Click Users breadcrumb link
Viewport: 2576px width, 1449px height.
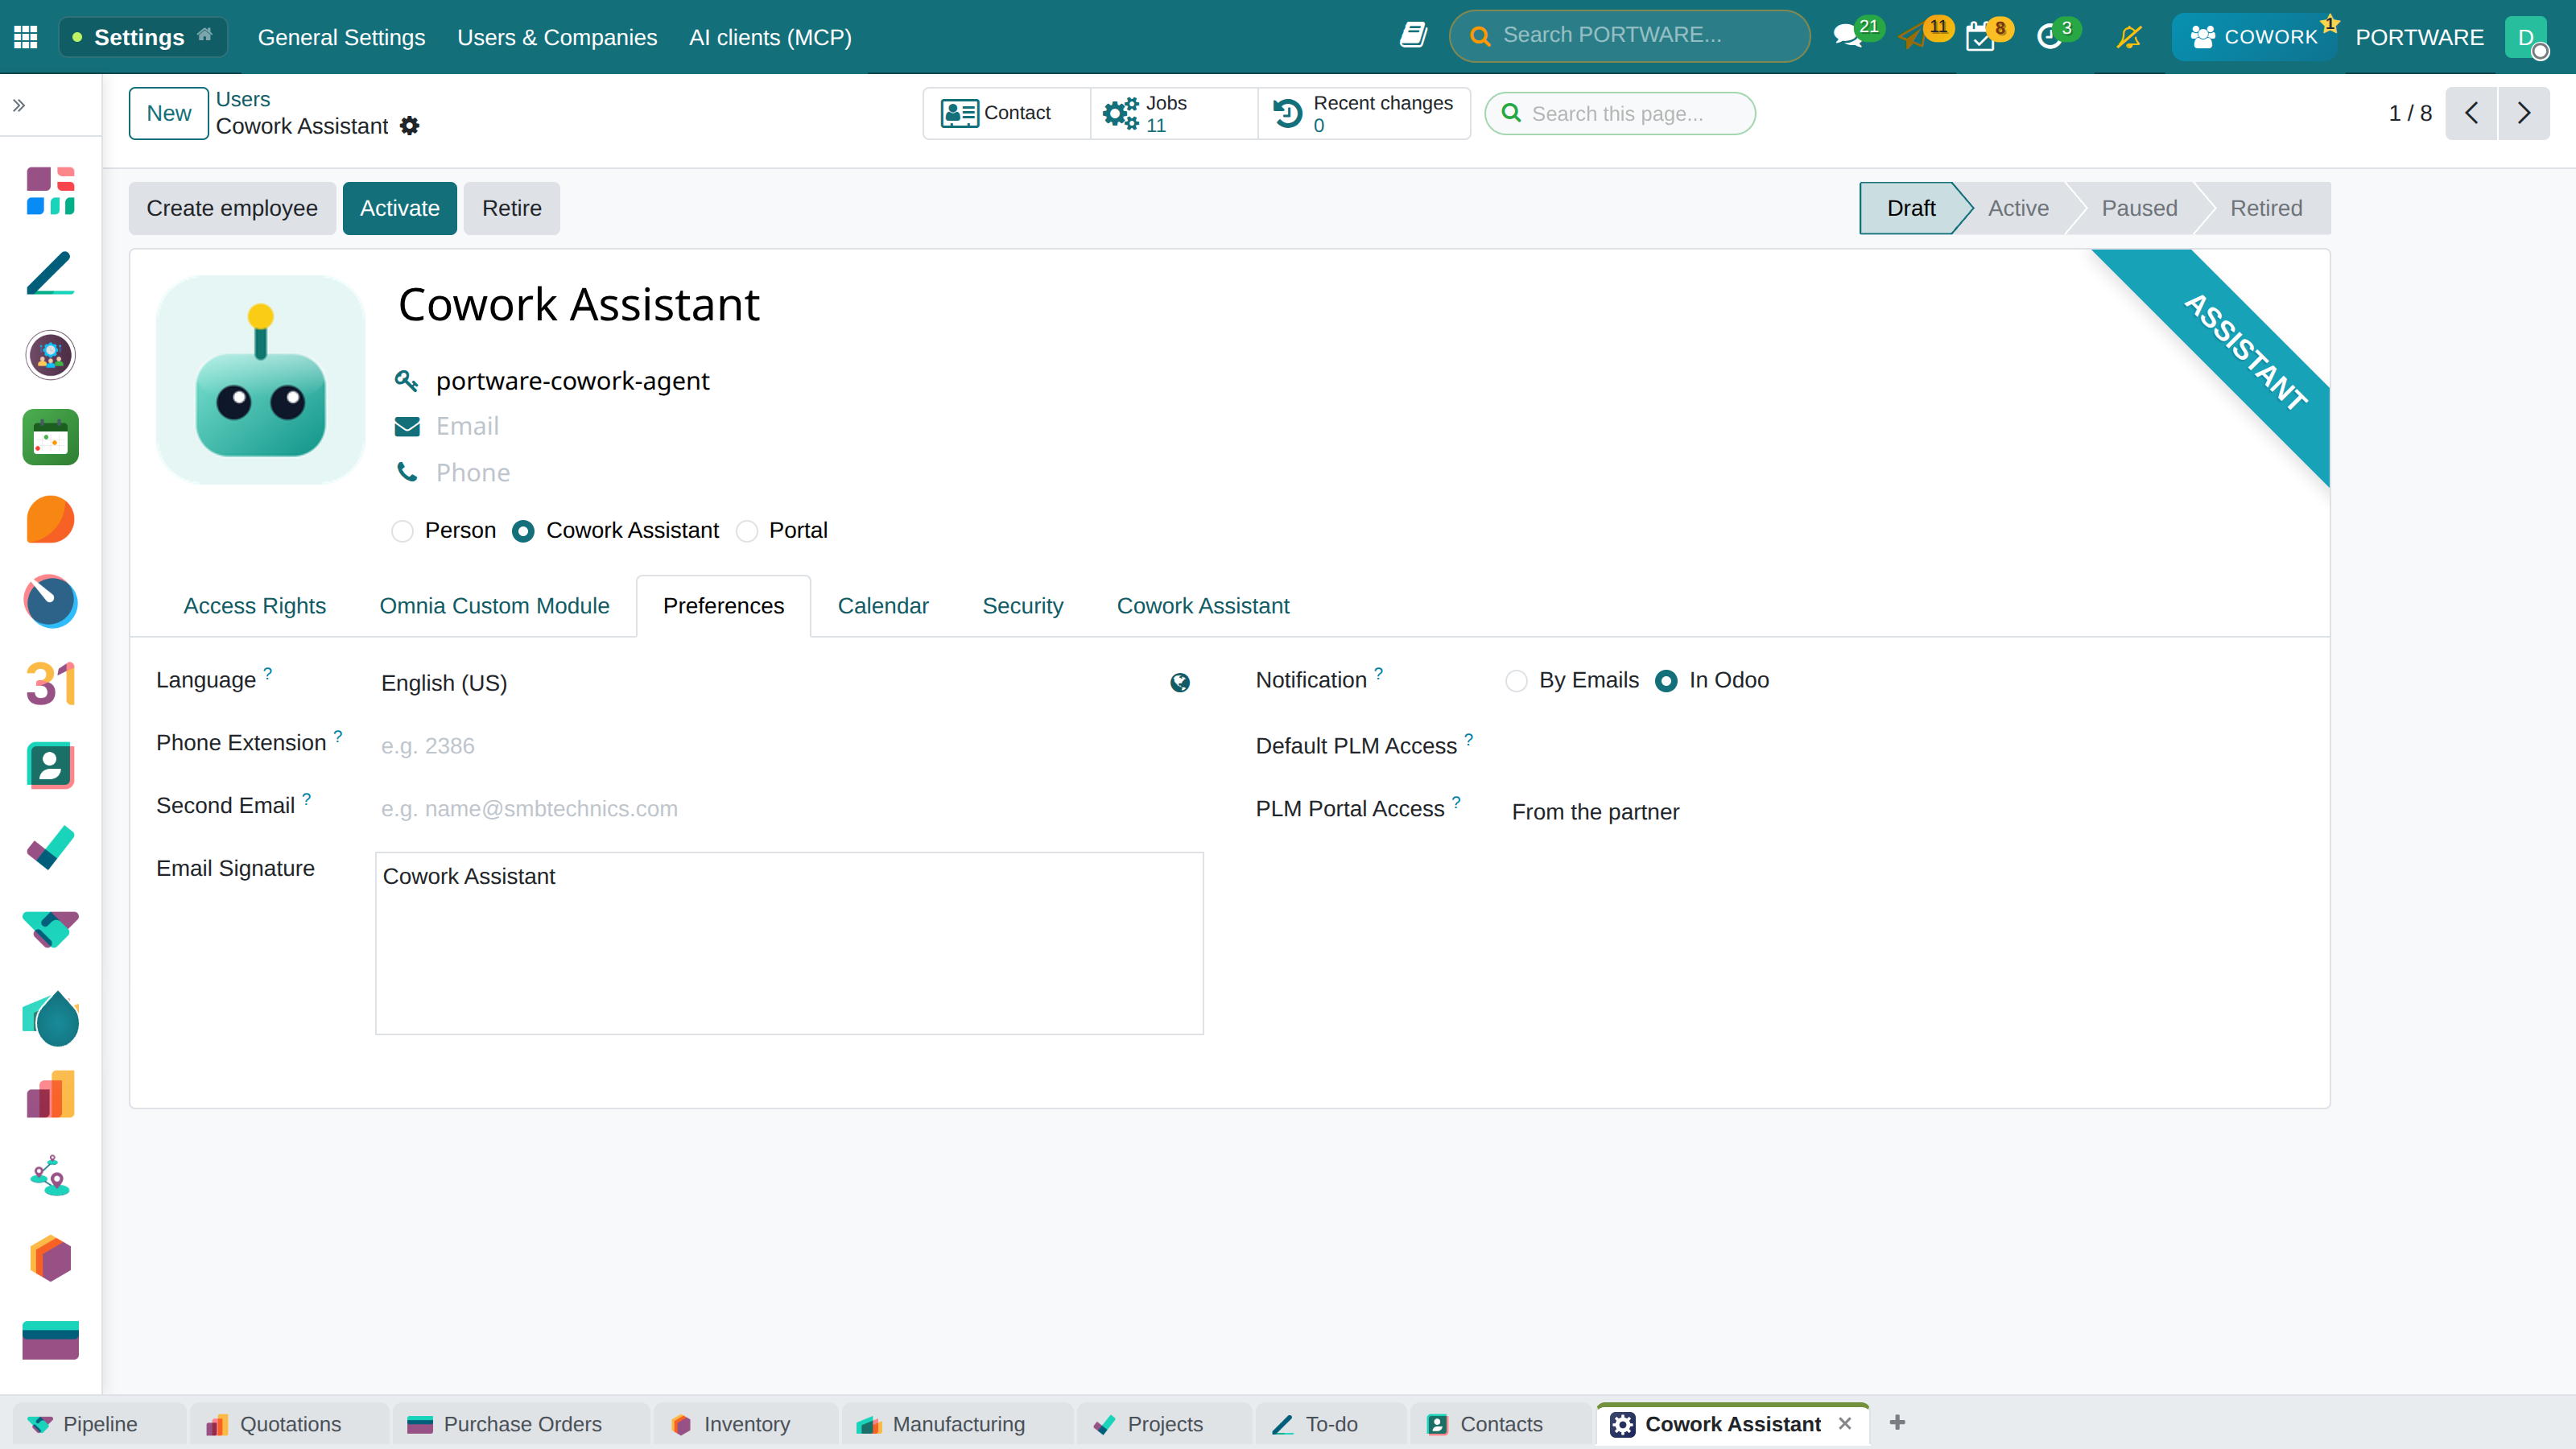(243, 99)
